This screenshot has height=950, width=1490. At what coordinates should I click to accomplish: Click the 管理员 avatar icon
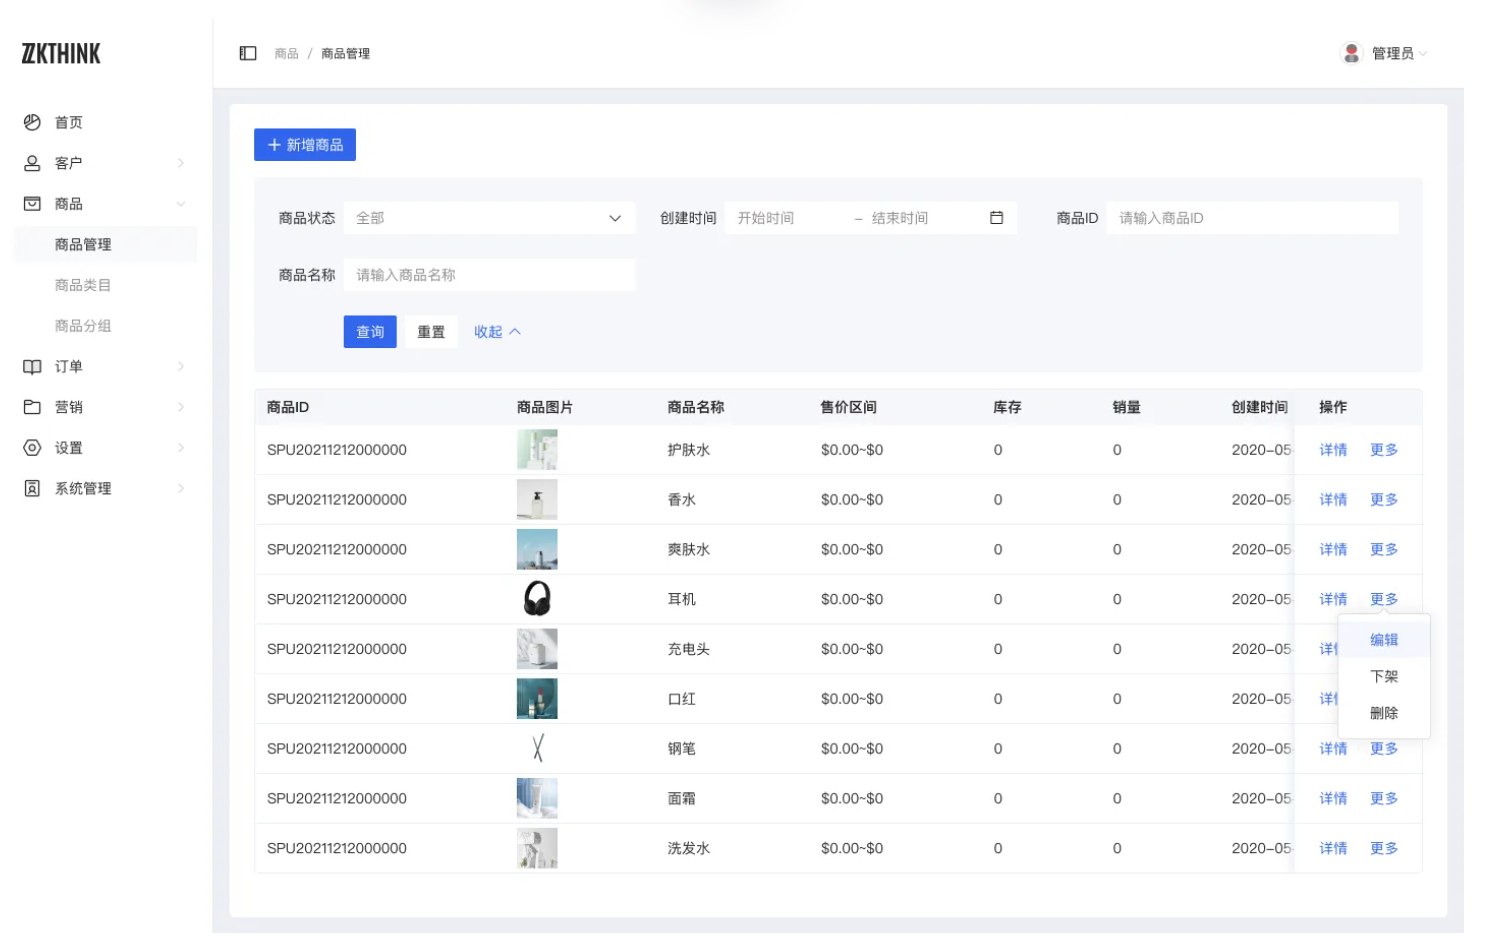pyautogui.click(x=1351, y=53)
